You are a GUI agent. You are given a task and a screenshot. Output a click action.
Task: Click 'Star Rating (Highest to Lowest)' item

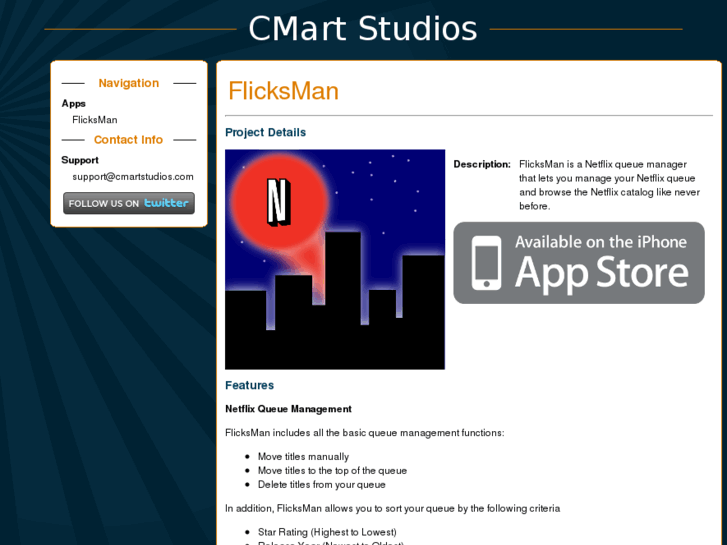tap(327, 532)
